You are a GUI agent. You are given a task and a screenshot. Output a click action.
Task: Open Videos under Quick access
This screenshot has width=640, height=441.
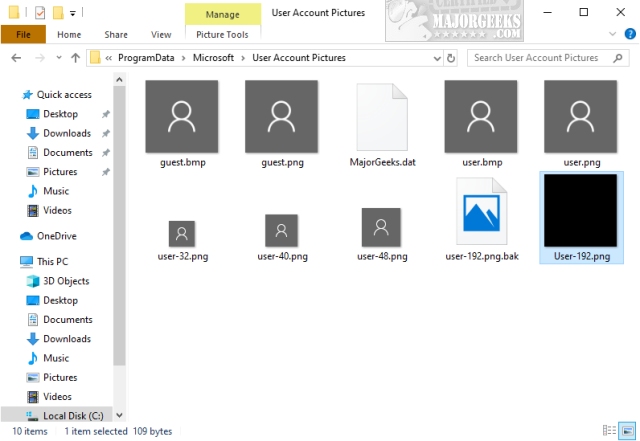49,210
